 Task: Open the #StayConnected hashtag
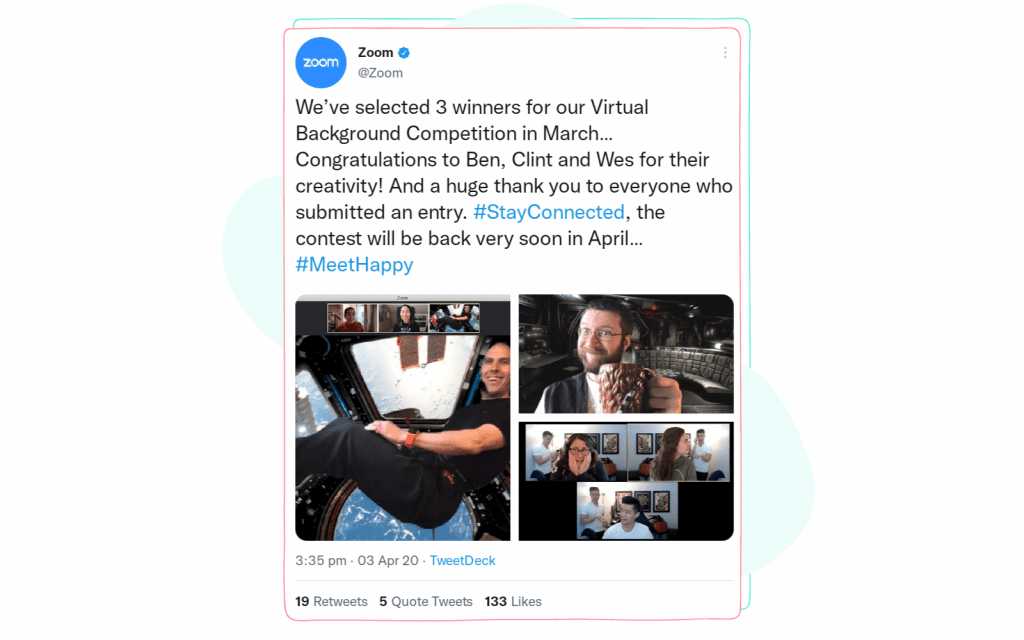[549, 212]
